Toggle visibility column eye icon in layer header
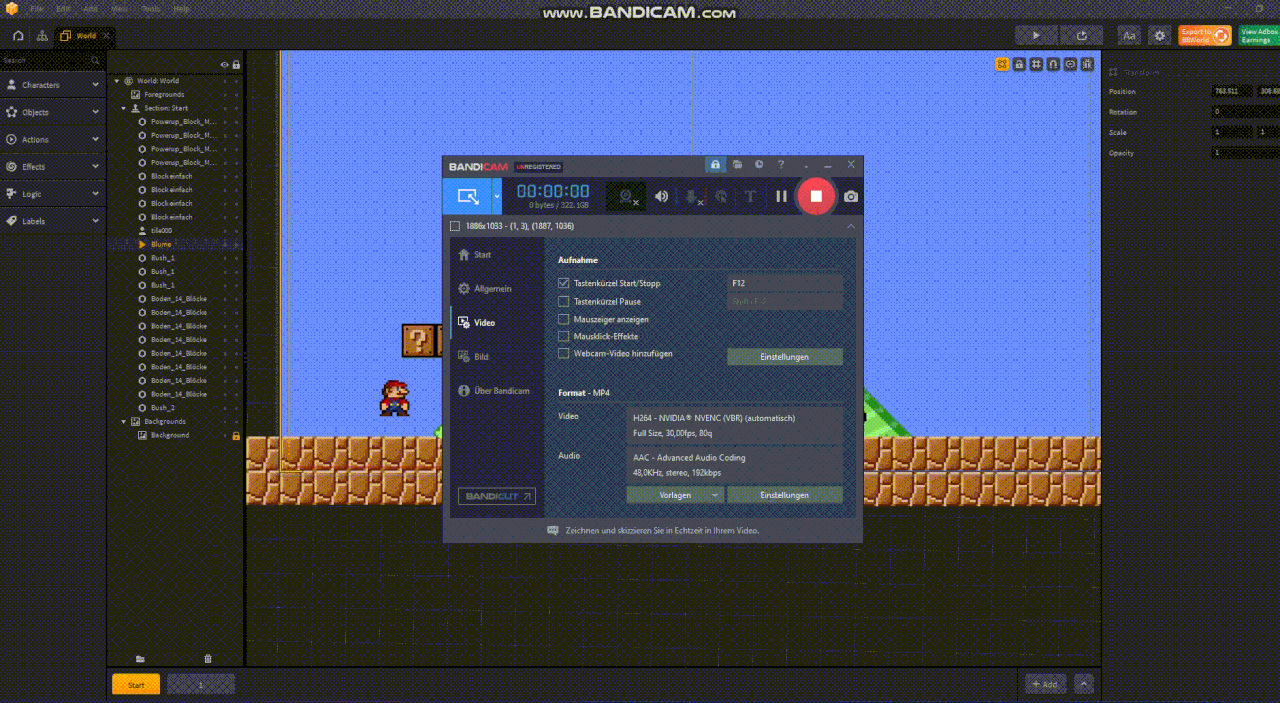This screenshot has width=1280, height=703. [x=225, y=65]
